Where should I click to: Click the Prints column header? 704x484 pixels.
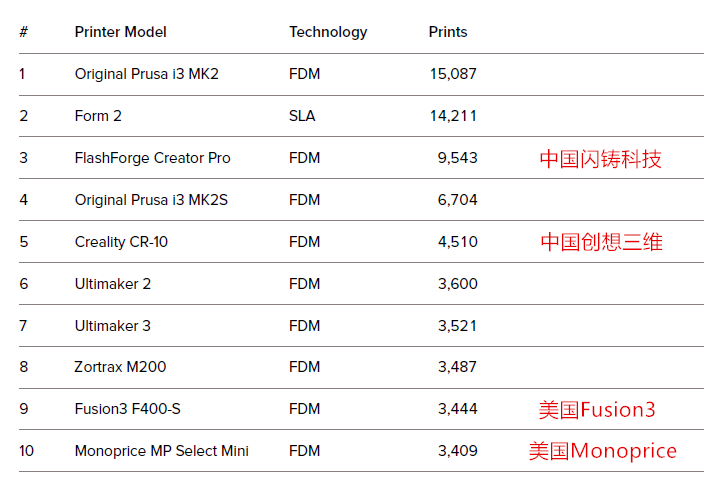pos(448,32)
